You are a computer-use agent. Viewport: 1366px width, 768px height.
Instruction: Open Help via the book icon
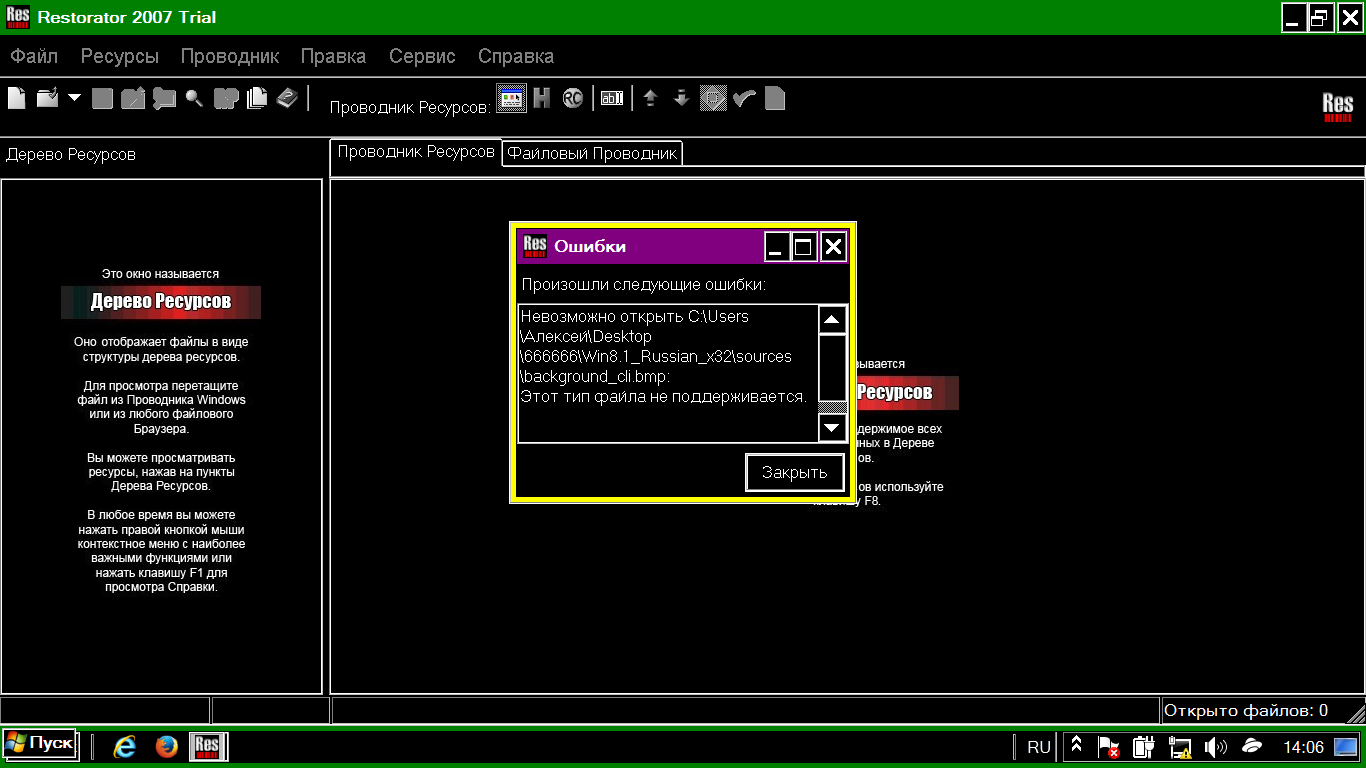pos(287,98)
